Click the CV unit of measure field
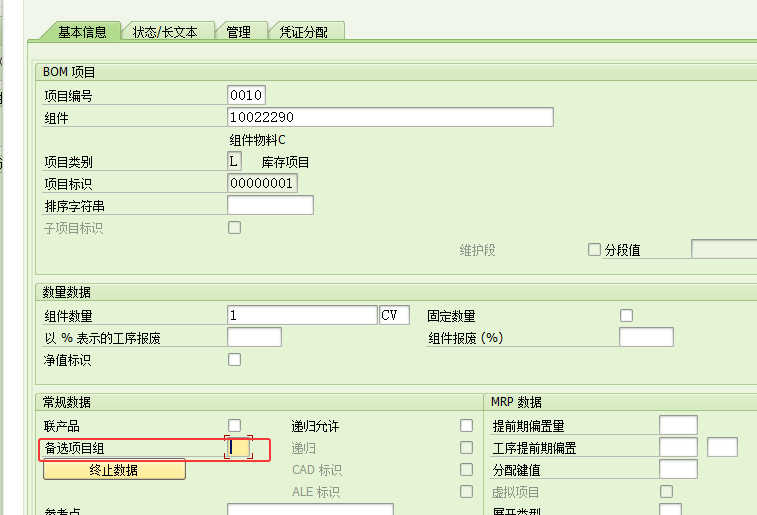757x515 pixels. point(394,315)
